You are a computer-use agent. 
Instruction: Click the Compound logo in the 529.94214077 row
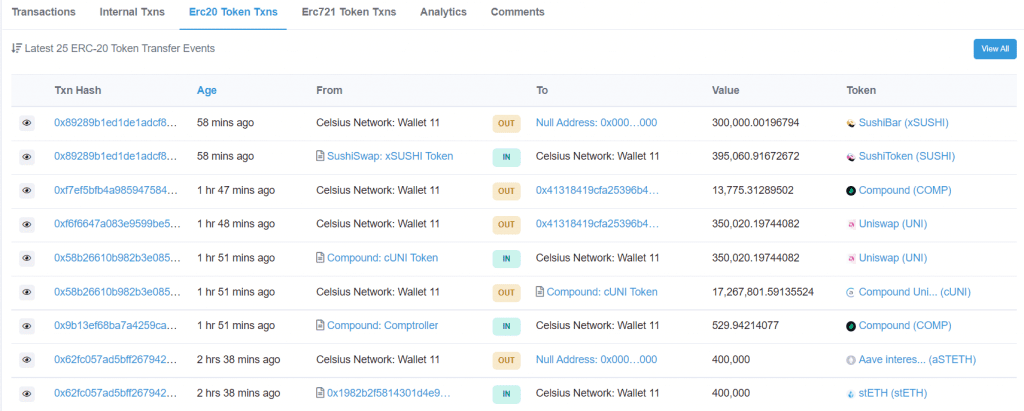coord(851,325)
